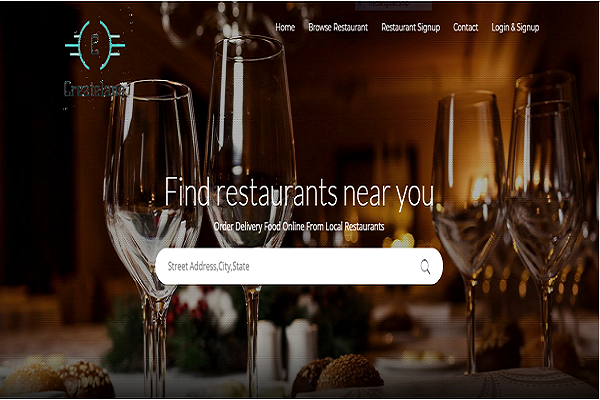Submit the address search via magnifier

coord(425,266)
